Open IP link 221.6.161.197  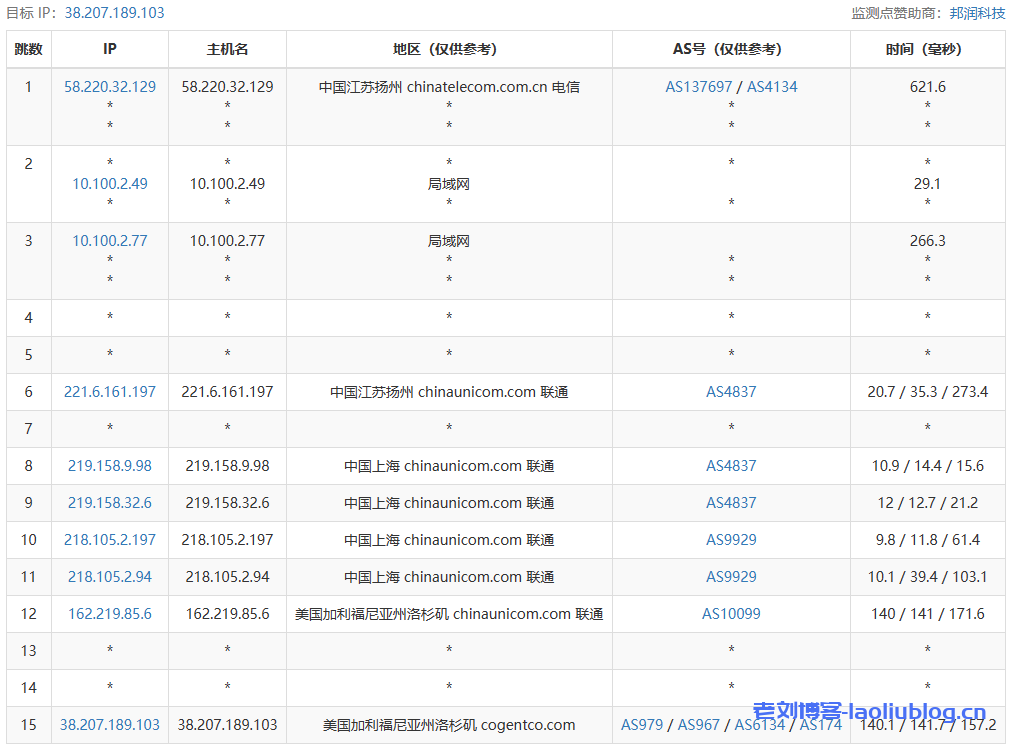coord(110,392)
